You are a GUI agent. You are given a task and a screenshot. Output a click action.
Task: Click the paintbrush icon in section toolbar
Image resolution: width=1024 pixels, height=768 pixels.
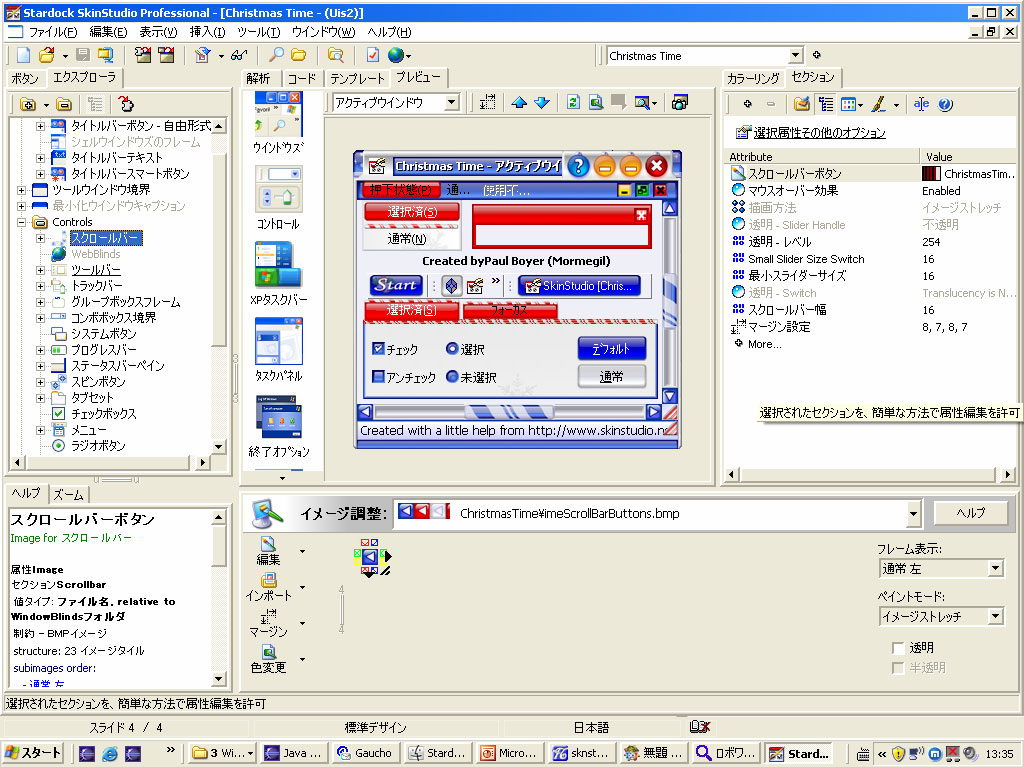(878, 104)
